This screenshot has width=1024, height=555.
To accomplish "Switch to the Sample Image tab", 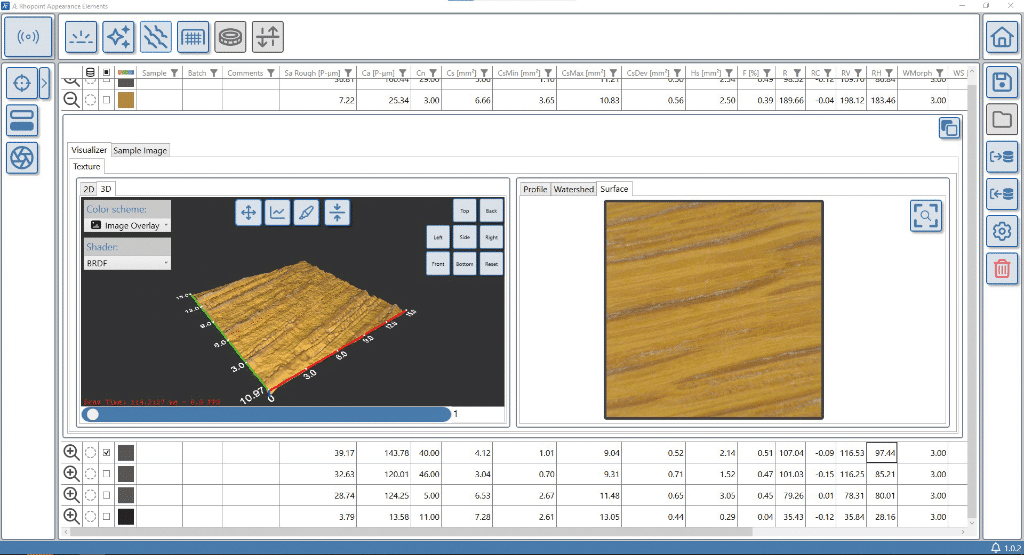I will (x=140, y=150).
